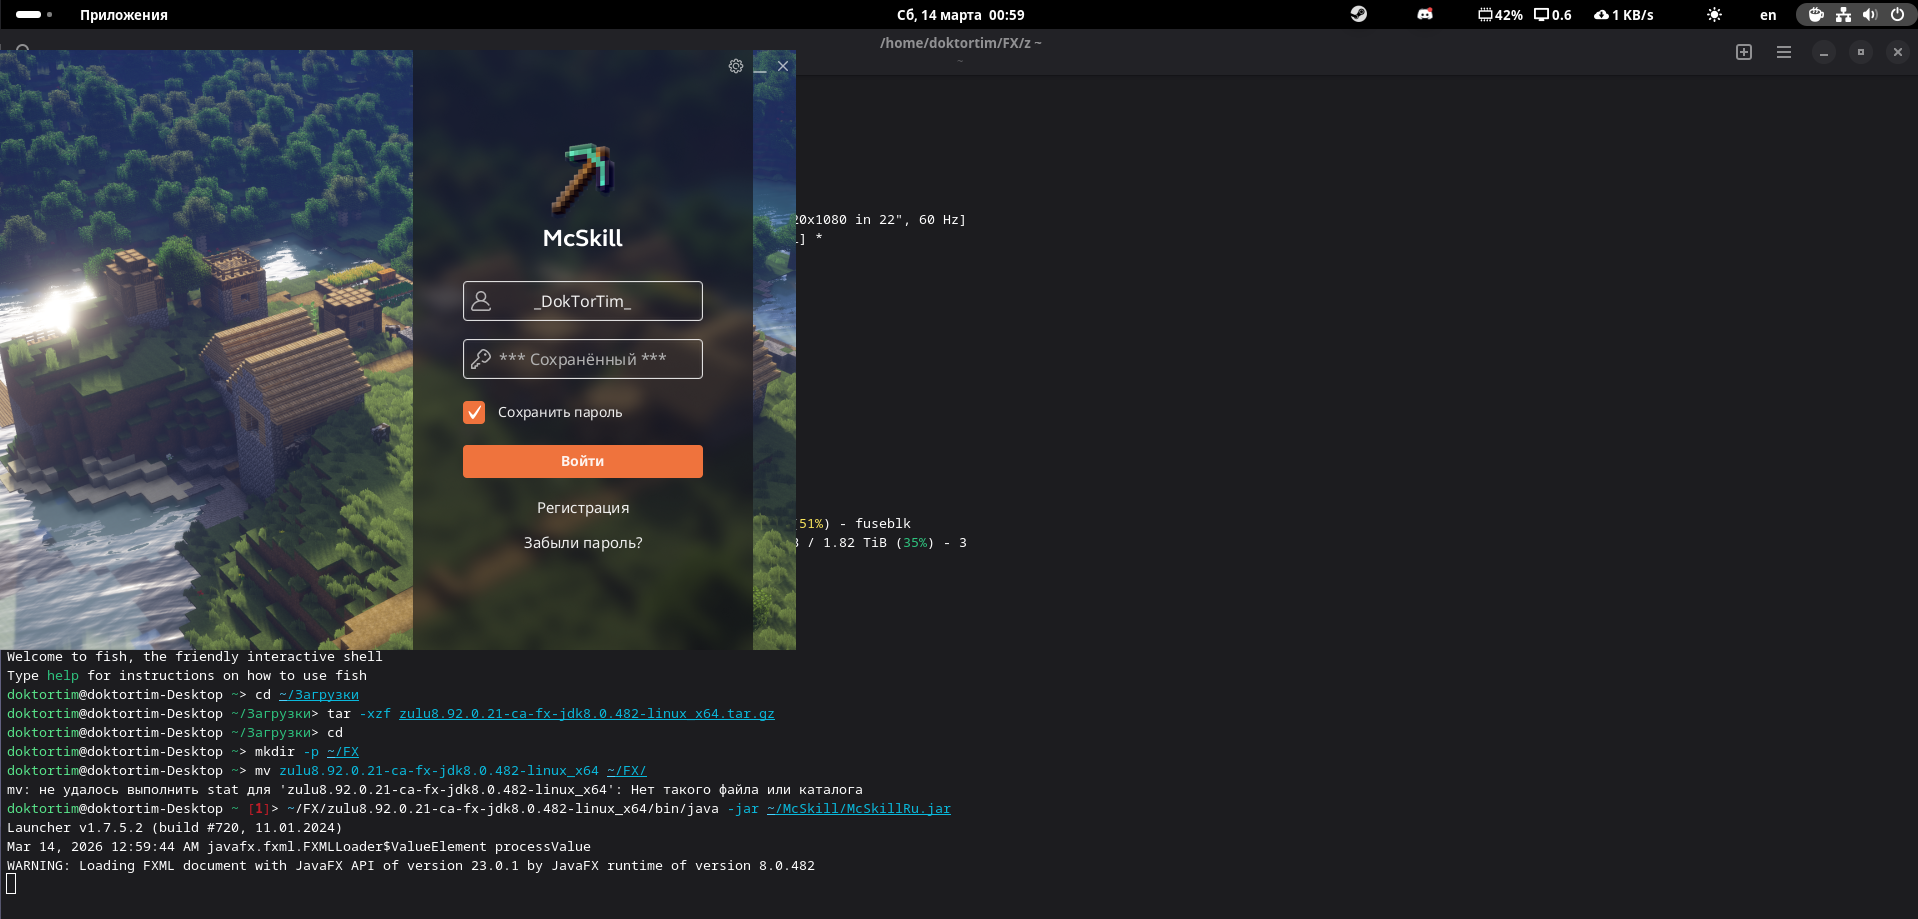Focus the saved password field

(583, 359)
